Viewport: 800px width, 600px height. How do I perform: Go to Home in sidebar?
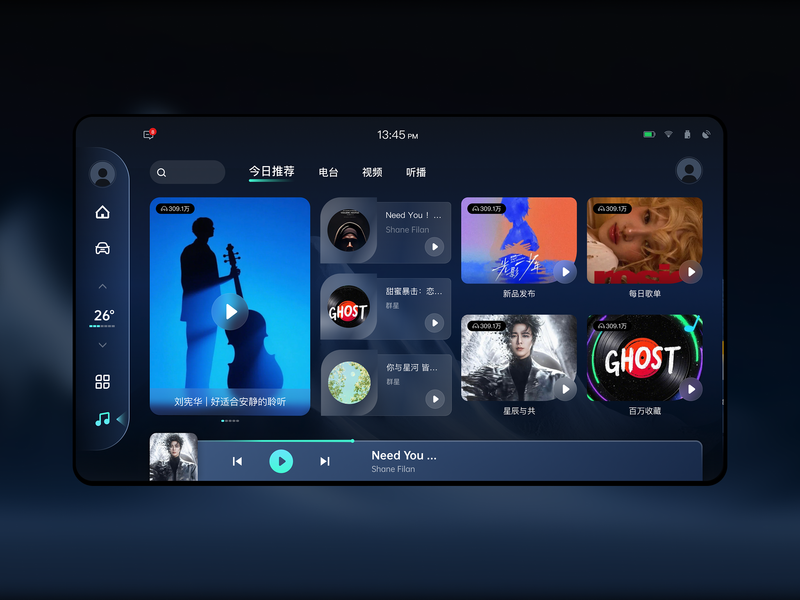click(x=103, y=212)
